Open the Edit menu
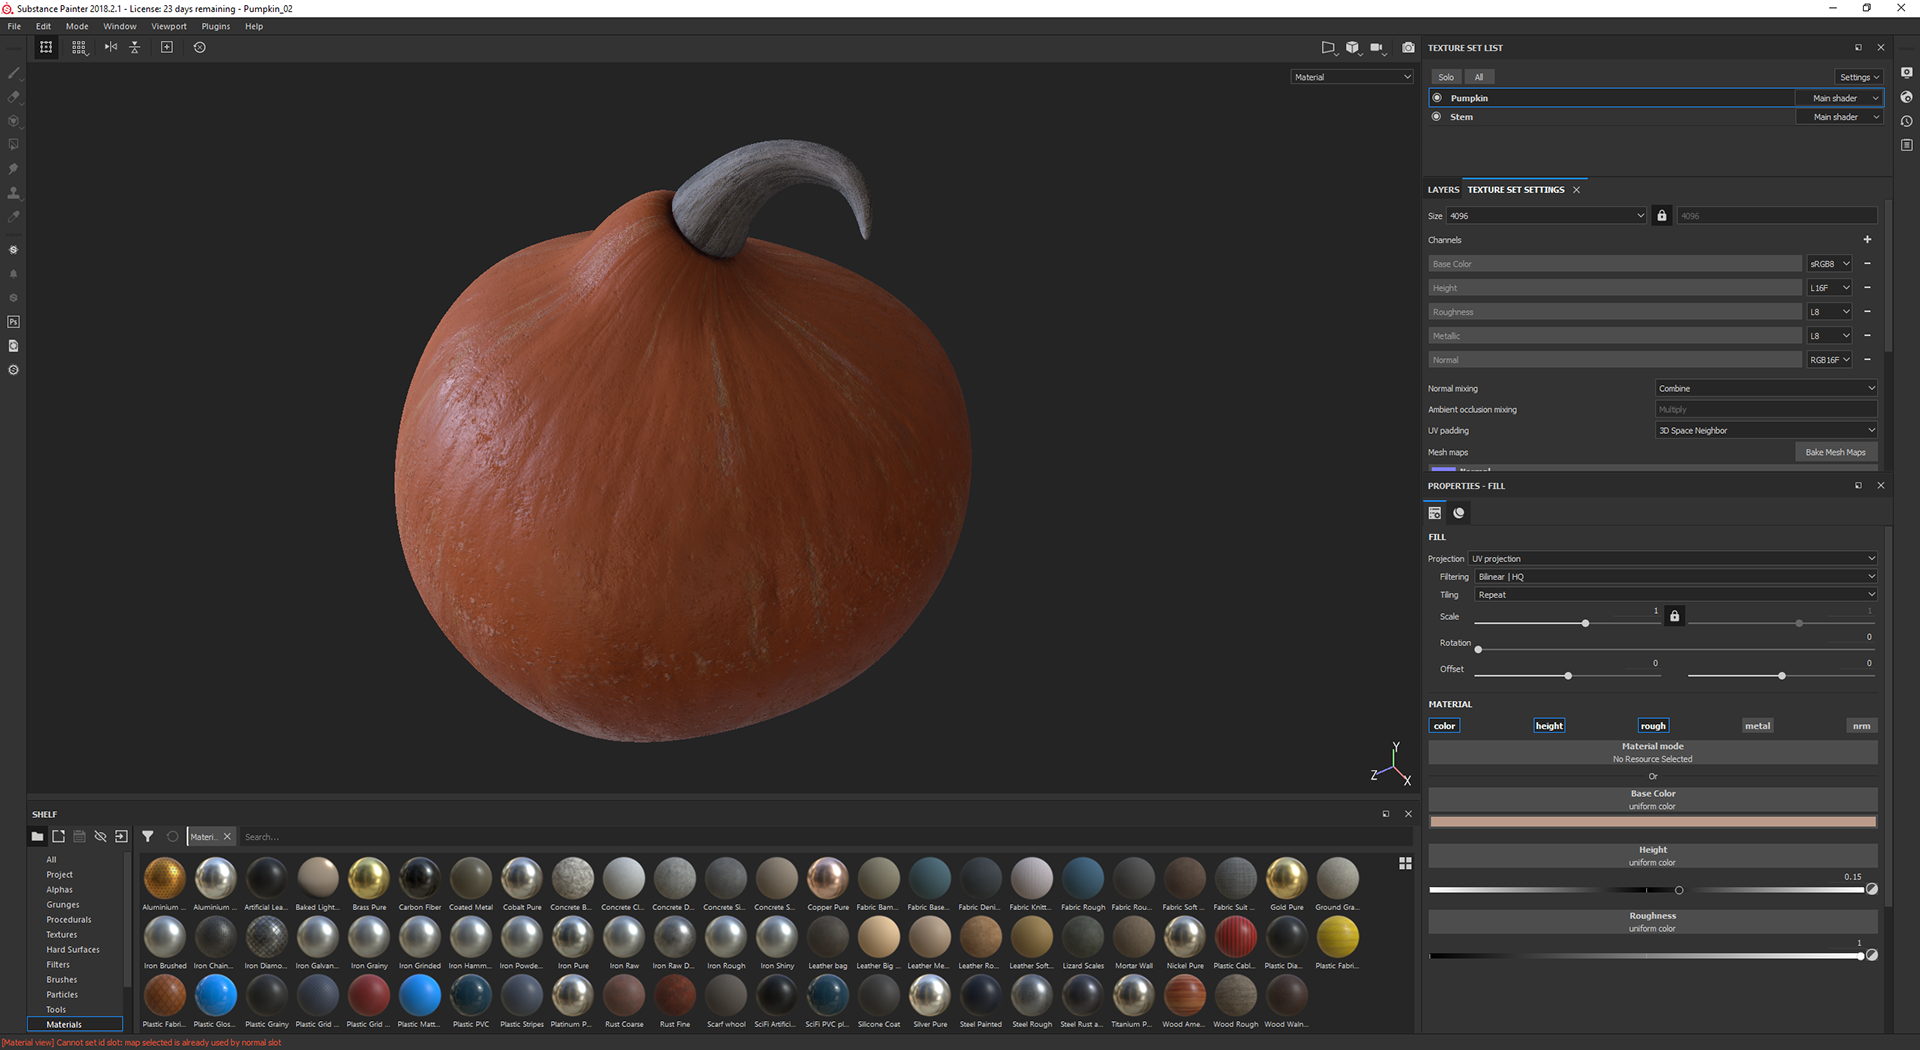 pyautogui.click(x=44, y=26)
